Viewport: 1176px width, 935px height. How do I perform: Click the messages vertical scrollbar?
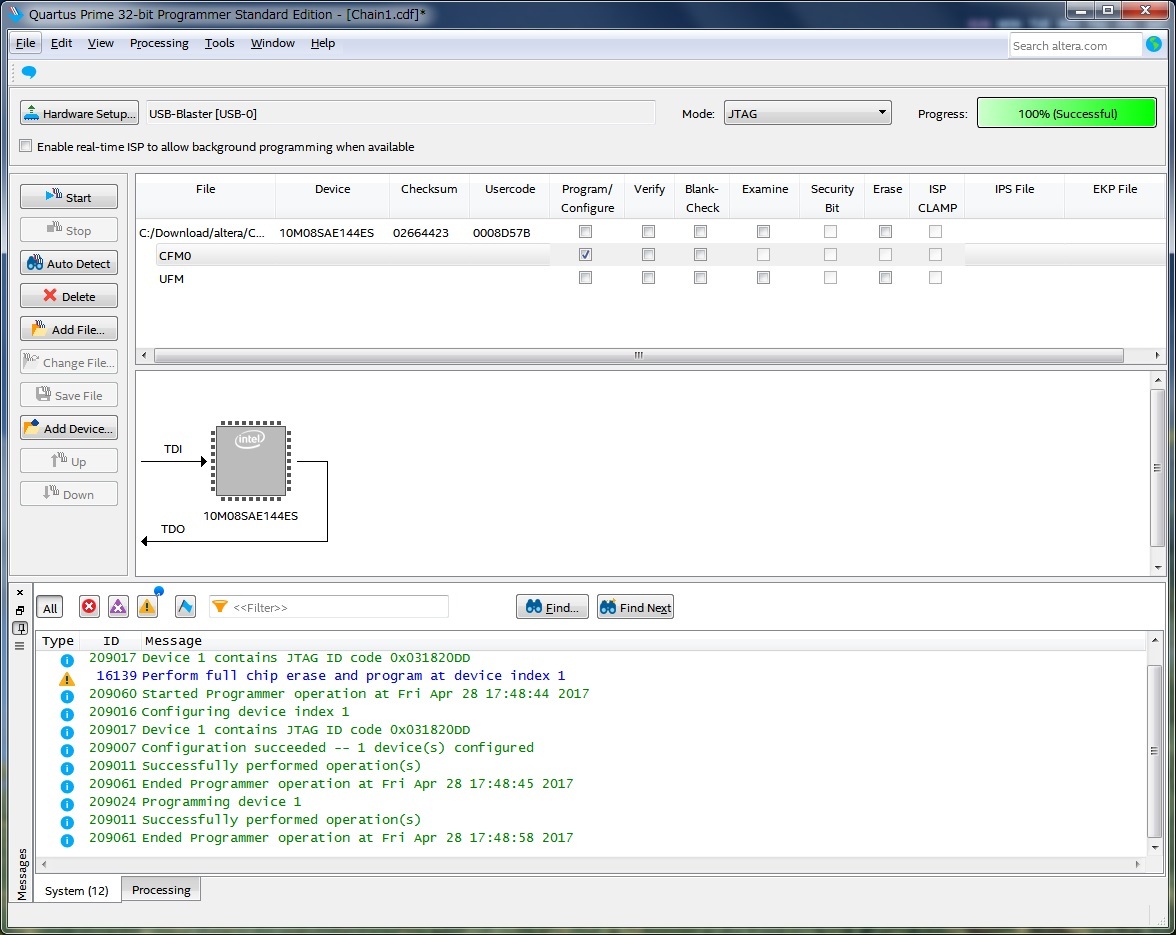pyautogui.click(x=1154, y=751)
